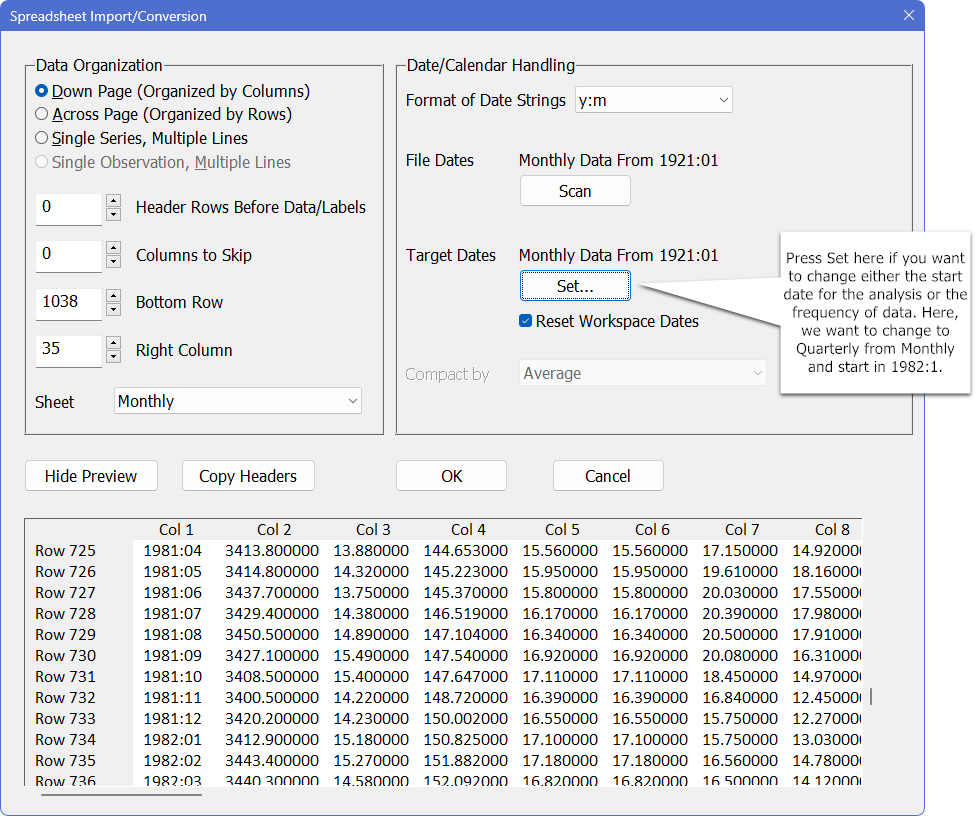Screen dimensions: 977x816
Task: Click date cell 1982:01
Action: (x=173, y=739)
